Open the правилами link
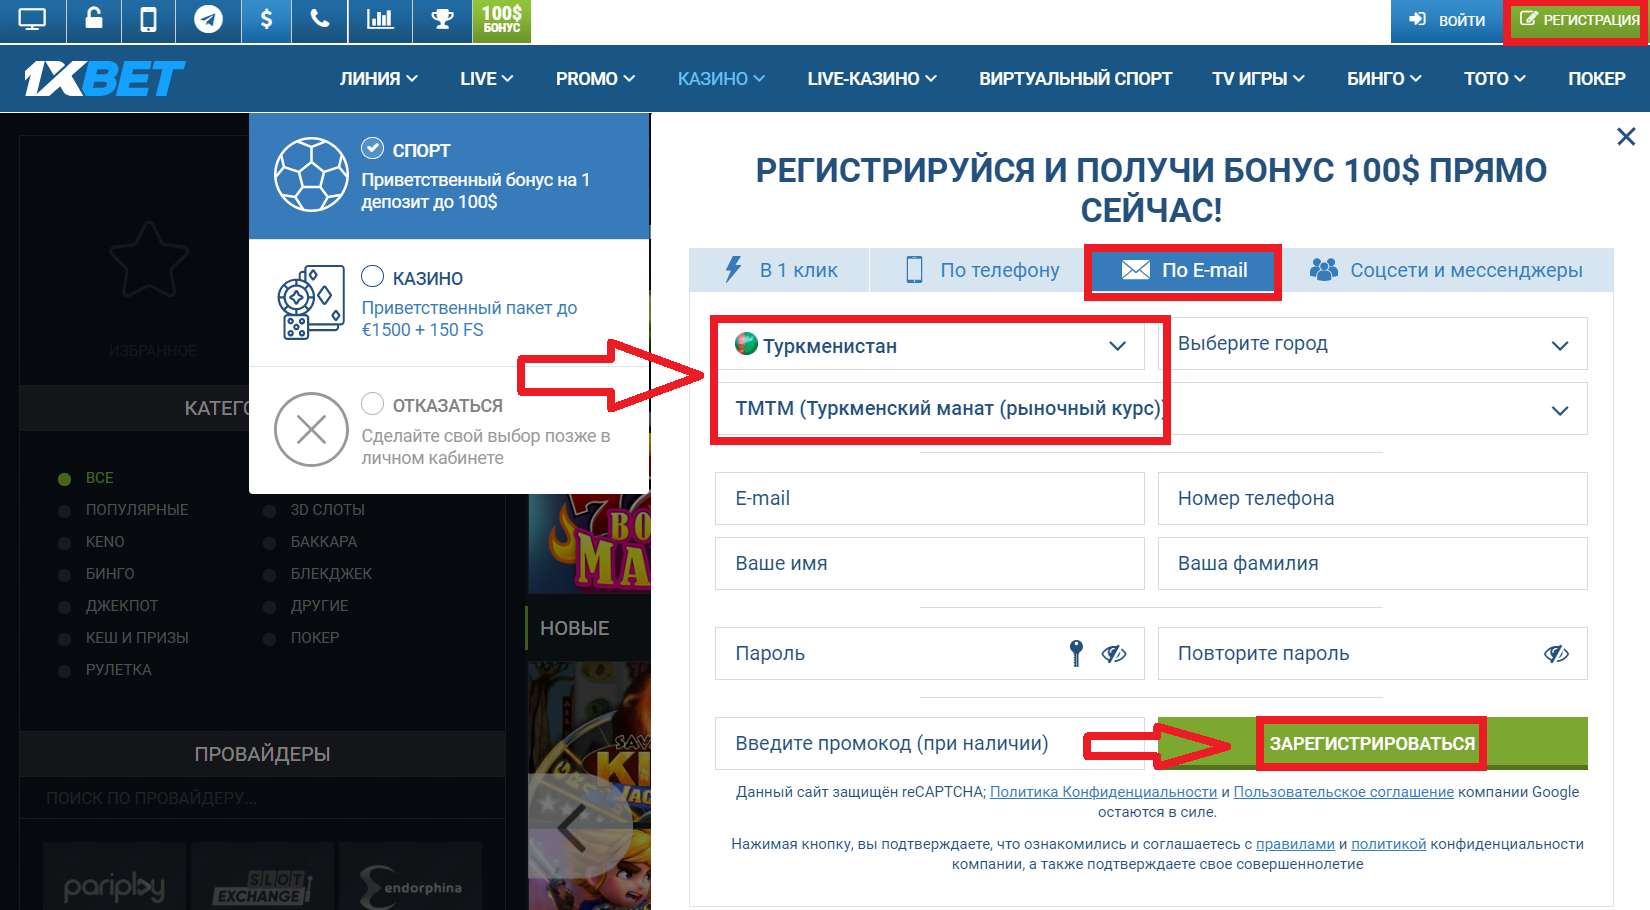The image size is (1650, 910). click(x=1295, y=844)
